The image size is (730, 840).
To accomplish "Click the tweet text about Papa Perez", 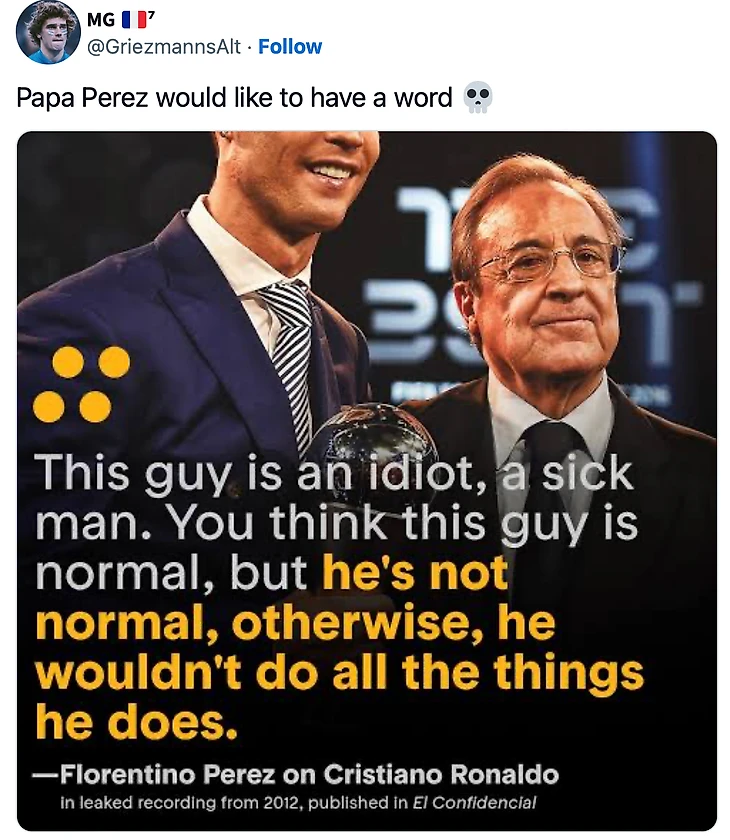I will pos(235,98).
